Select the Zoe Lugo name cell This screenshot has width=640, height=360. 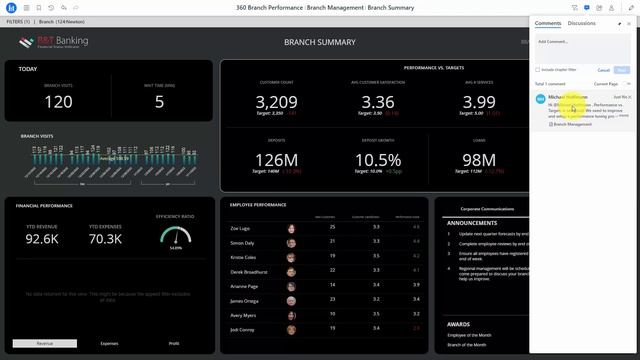(240, 229)
